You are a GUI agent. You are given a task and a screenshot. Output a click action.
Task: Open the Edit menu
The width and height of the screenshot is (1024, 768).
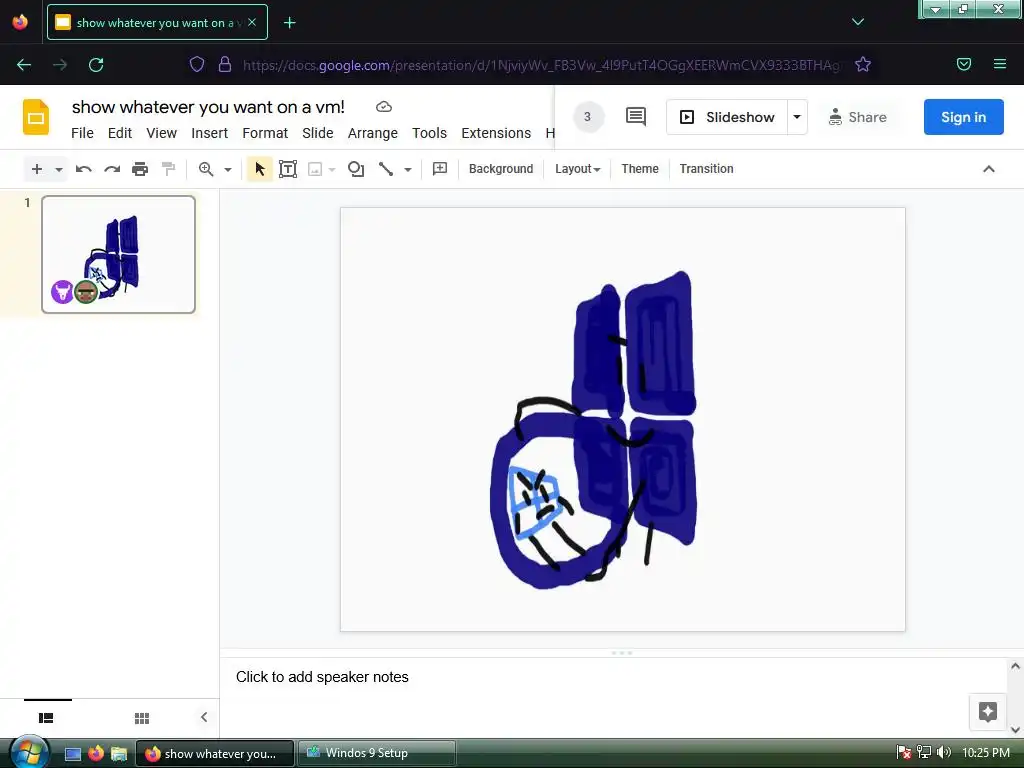tap(120, 133)
